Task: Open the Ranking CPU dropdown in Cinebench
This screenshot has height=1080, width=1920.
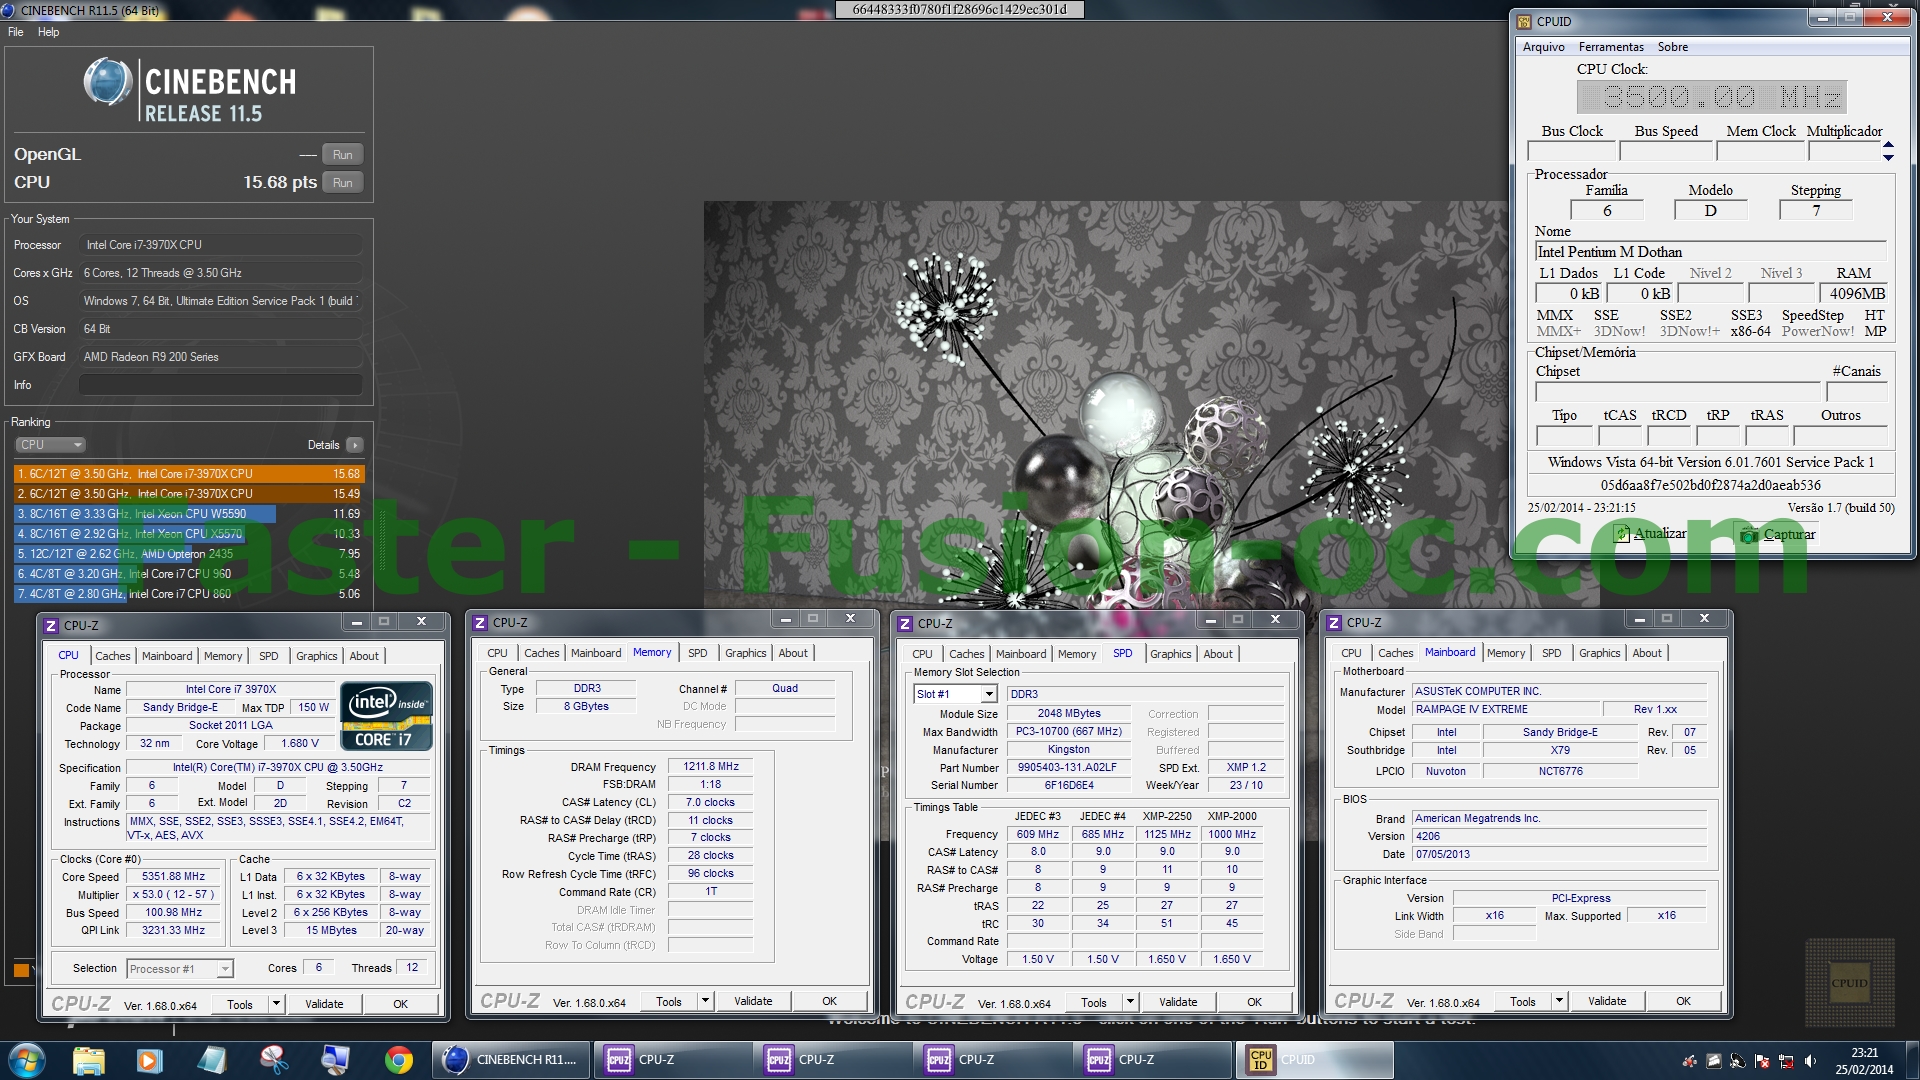Action: point(50,445)
